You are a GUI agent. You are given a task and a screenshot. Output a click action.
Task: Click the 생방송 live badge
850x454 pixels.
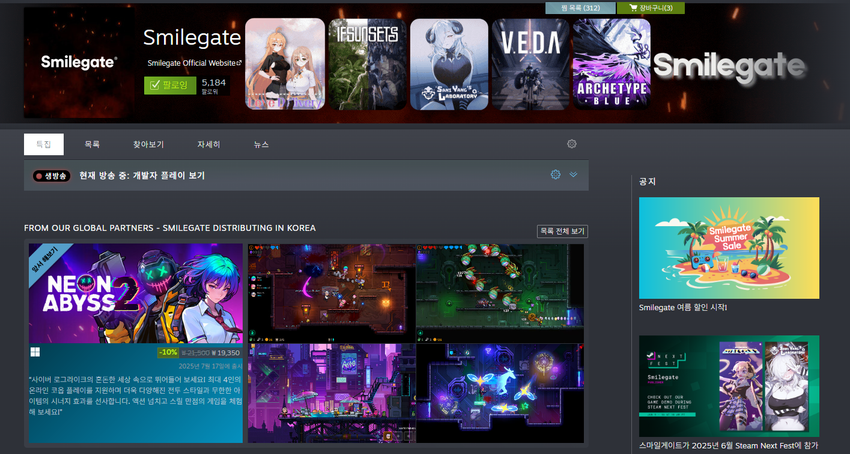click(51, 176)
